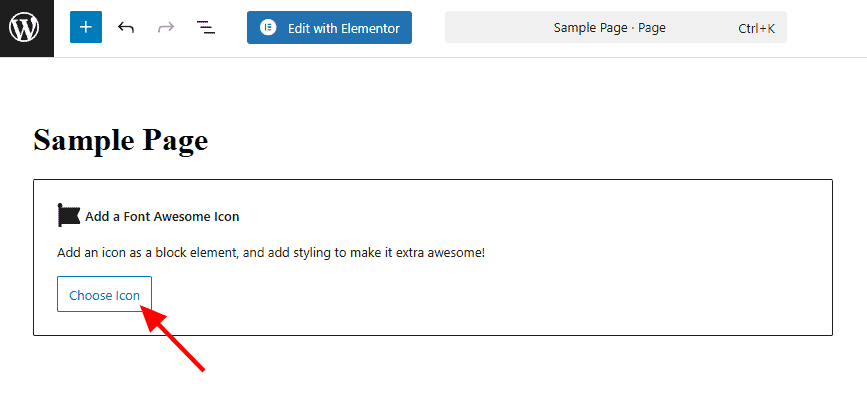867x412 pixels.
Task: Open the document overview list view
Action: click(206, 27)
